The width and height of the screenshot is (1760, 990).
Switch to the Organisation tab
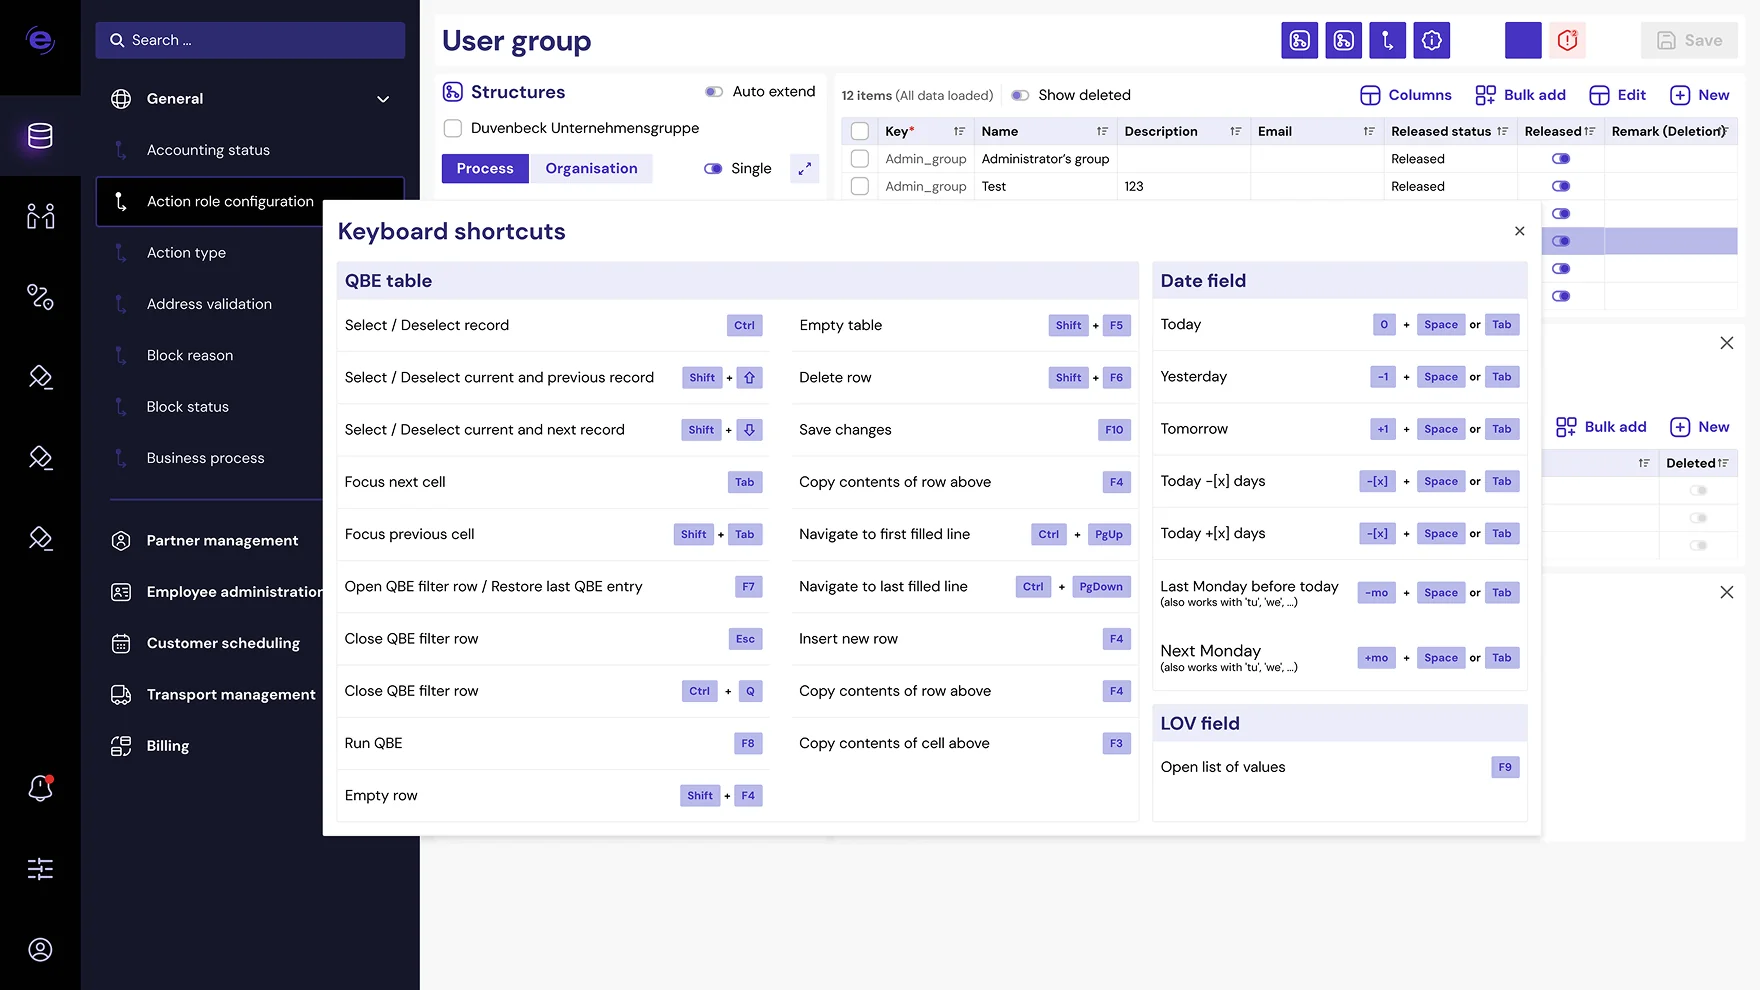pyautogui.click(x=591, y=168)
